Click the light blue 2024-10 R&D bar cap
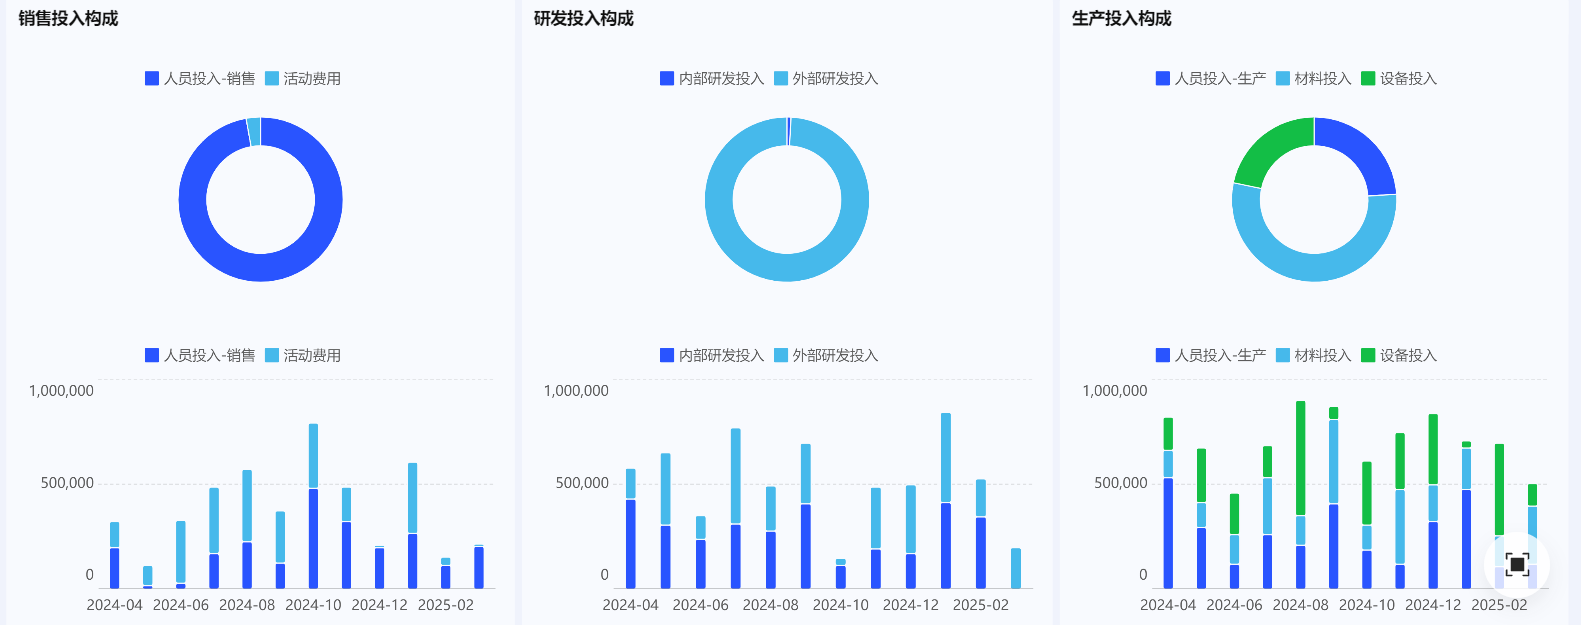This screenshot has width=1581, height=625. point(841,562)
